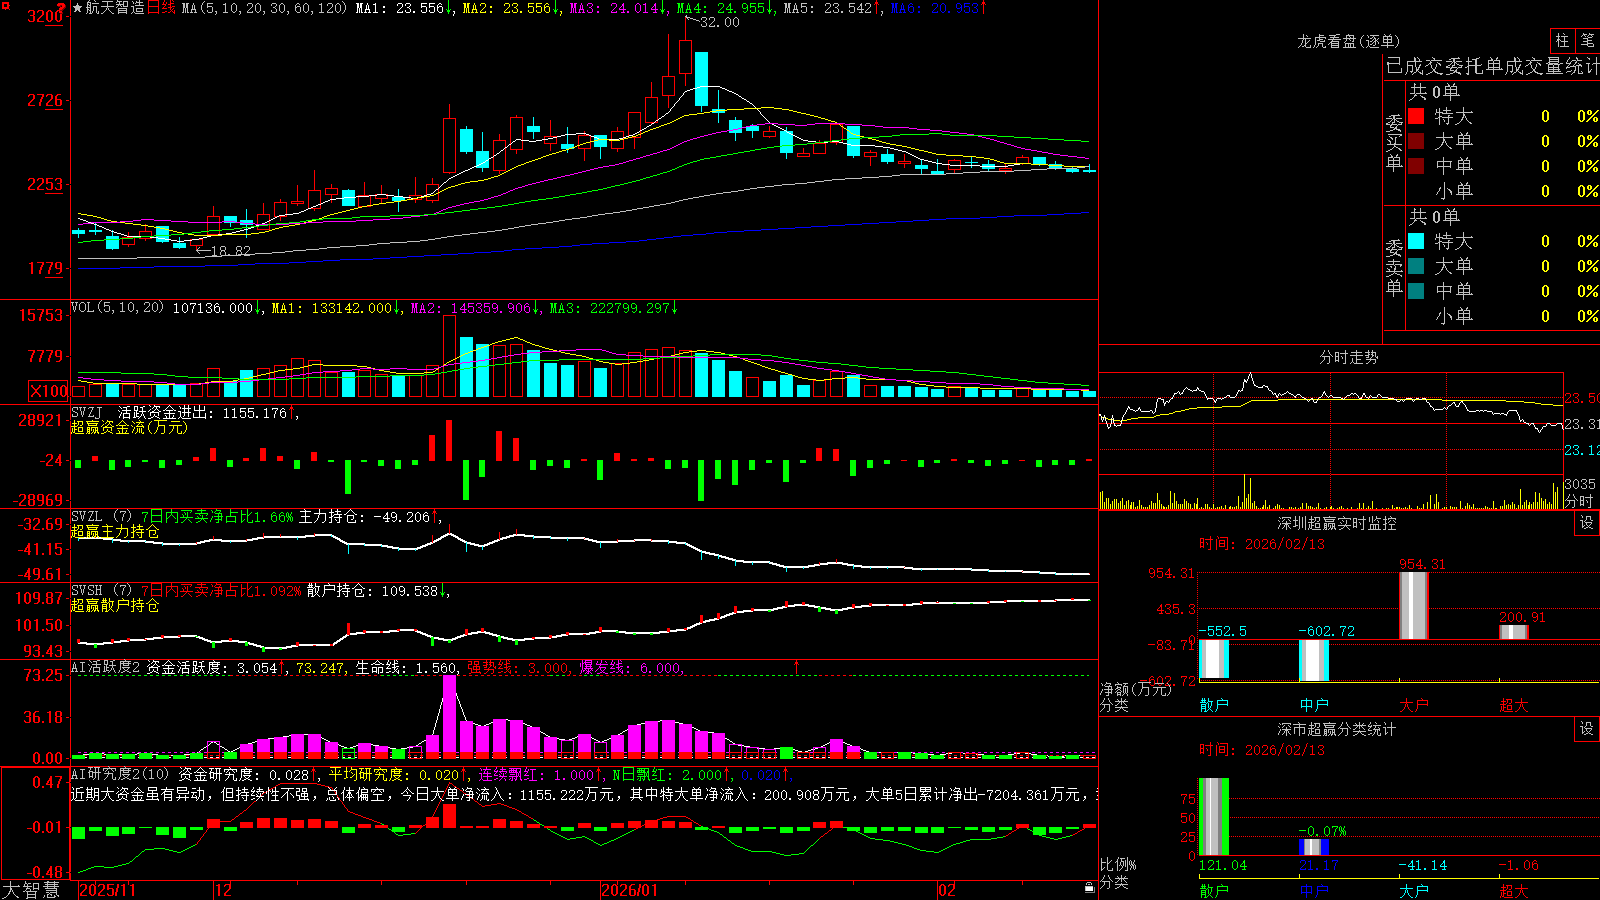
Task: Click the 超赢资金流(万元) indicator label
Action: click(x=129, y=428)
